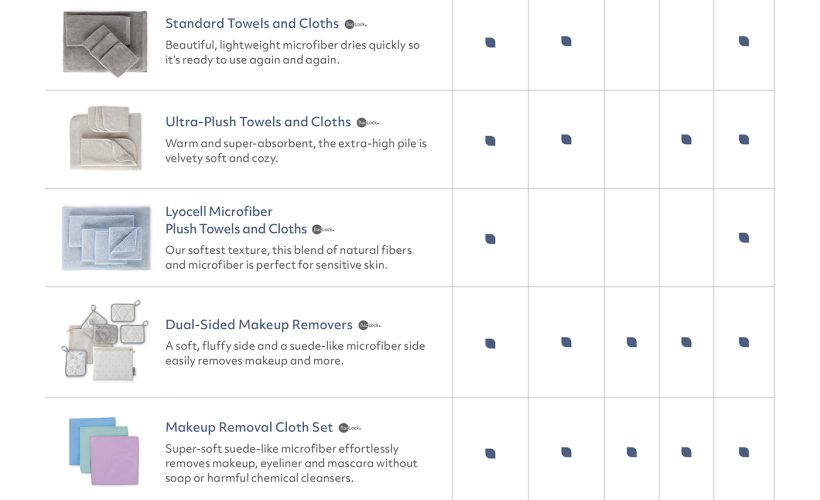The height and width of the screenshot is (500, 820).
Task: Click first-column leaf mark in Standard Towels row
Action: coord(490,42)
